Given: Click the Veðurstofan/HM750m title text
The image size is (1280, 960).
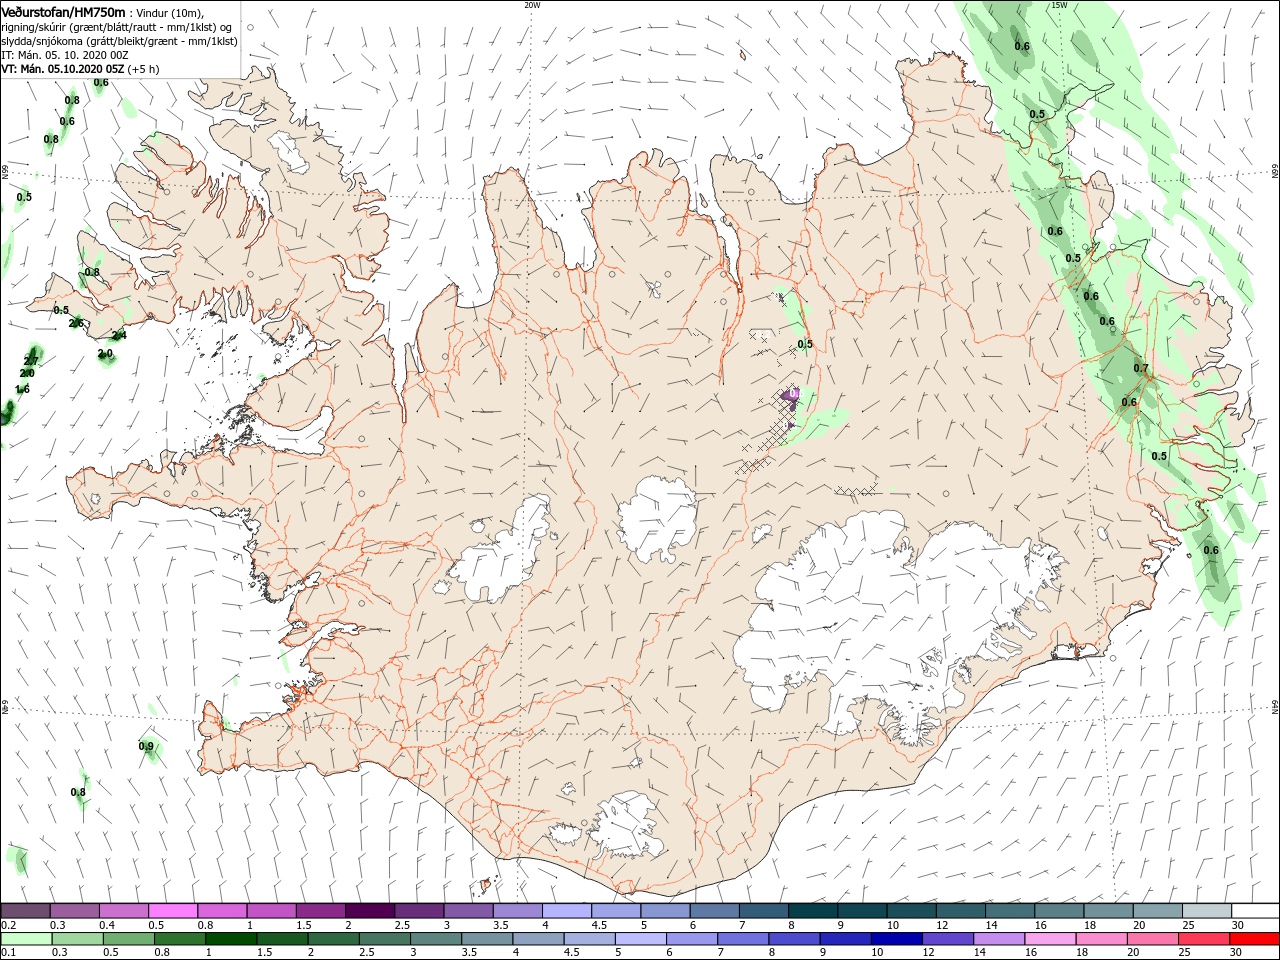Looking at the screenshot, I should click(x=63, y=11).
